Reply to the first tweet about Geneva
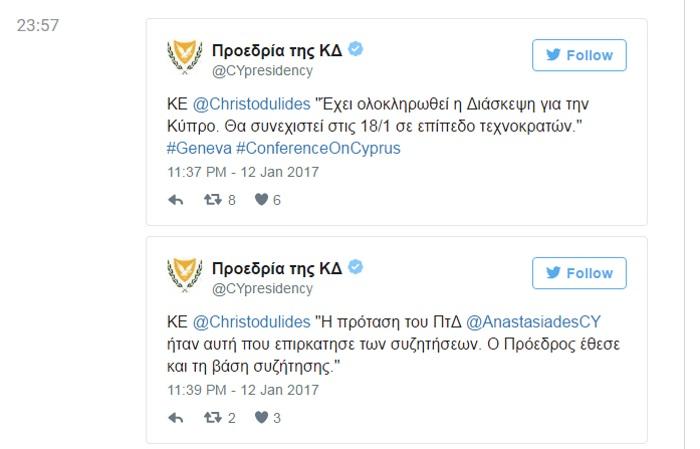The image size is (700, 449). (176, 200)
